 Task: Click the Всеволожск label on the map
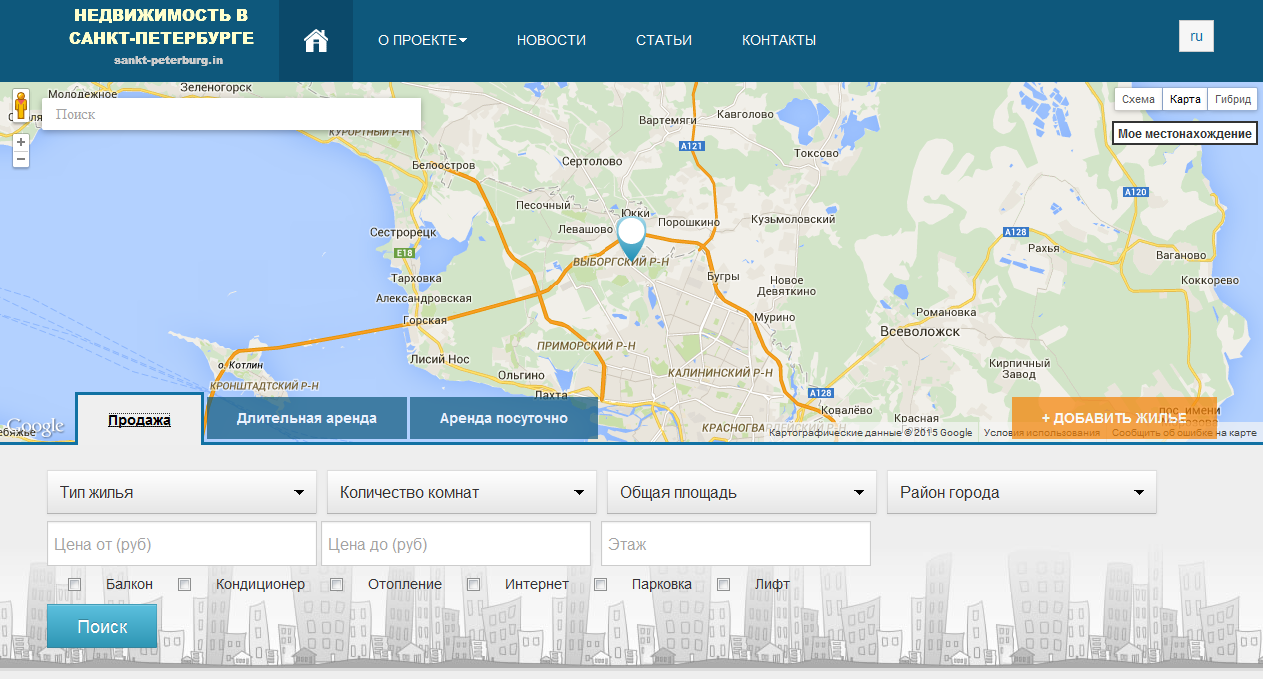point(919,331)
